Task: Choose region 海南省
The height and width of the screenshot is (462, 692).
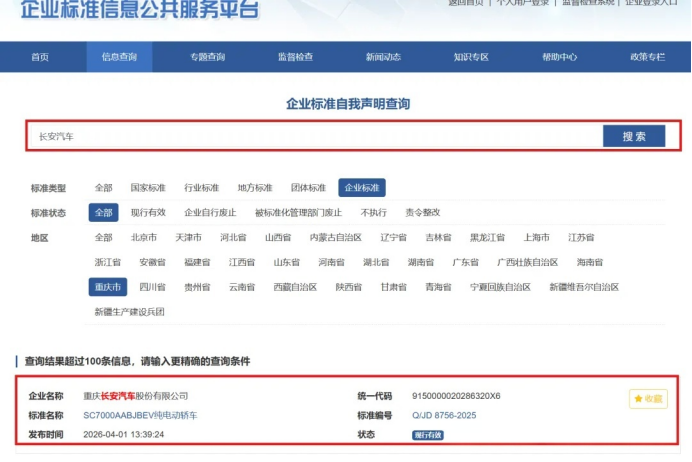Action: click(590, 262)
